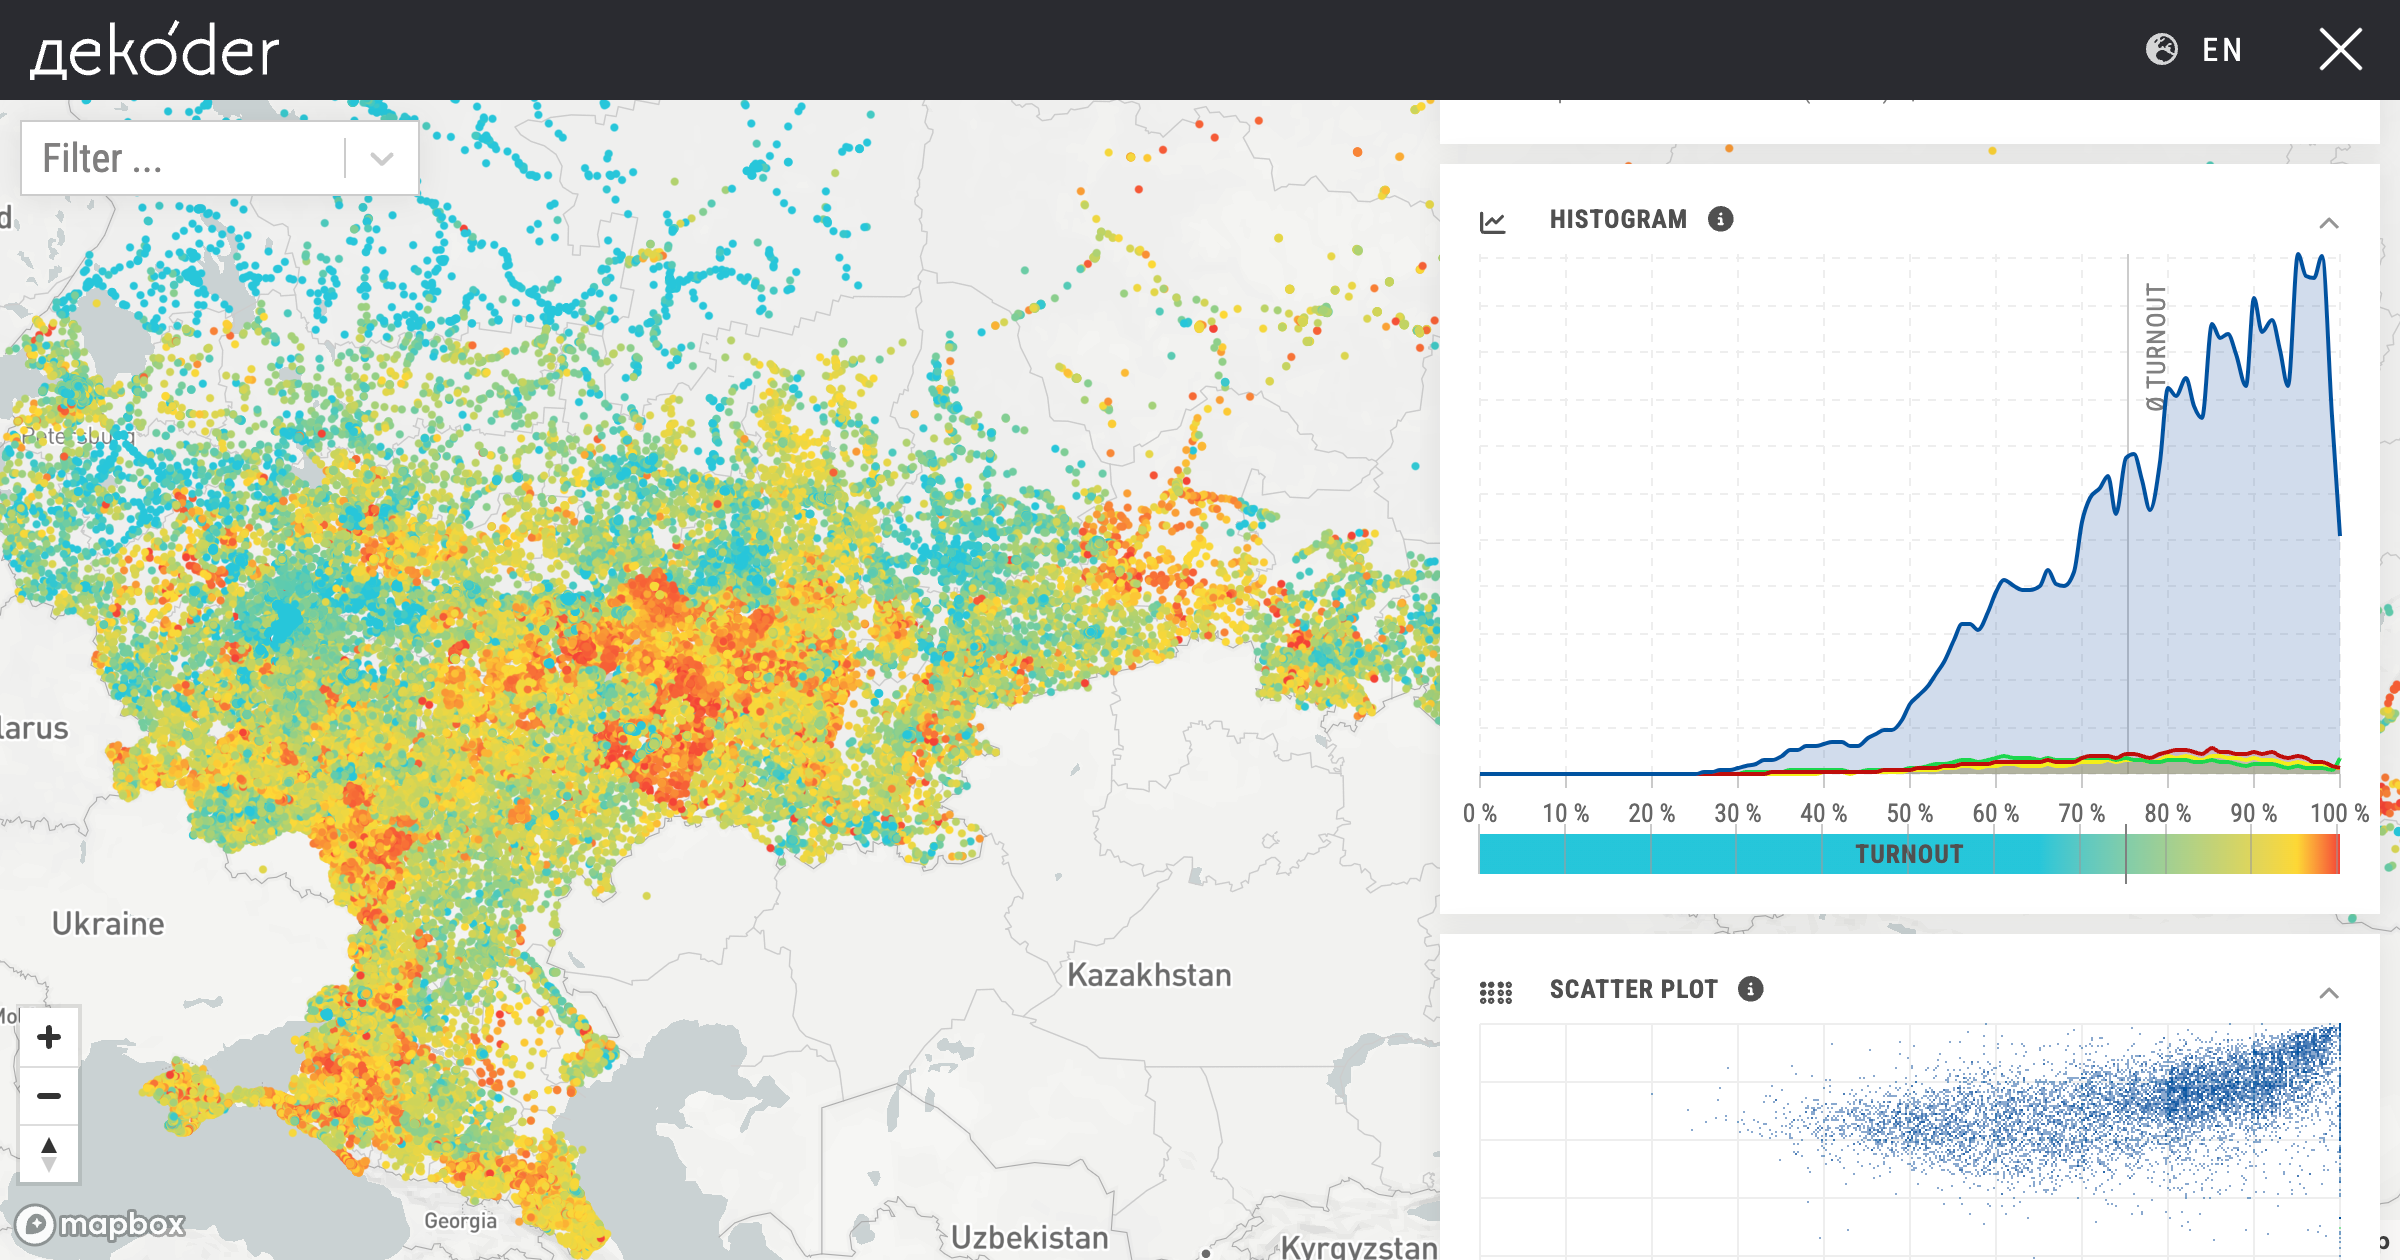The height and width of the screenshot is (1260, 2400).
Task: Select the SCATTER PLOT heading
Action: [1633, 989]
